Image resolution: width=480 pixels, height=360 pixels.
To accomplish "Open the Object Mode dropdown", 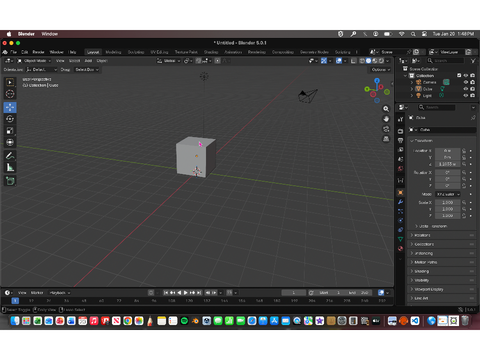I will click(x=34, y=61).
